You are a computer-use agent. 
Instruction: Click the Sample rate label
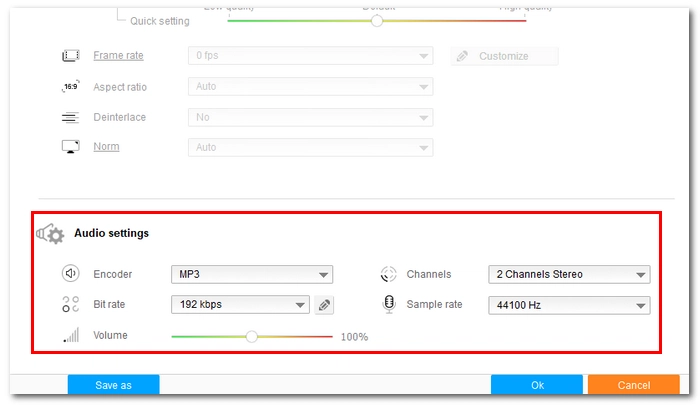pos(434,305)
